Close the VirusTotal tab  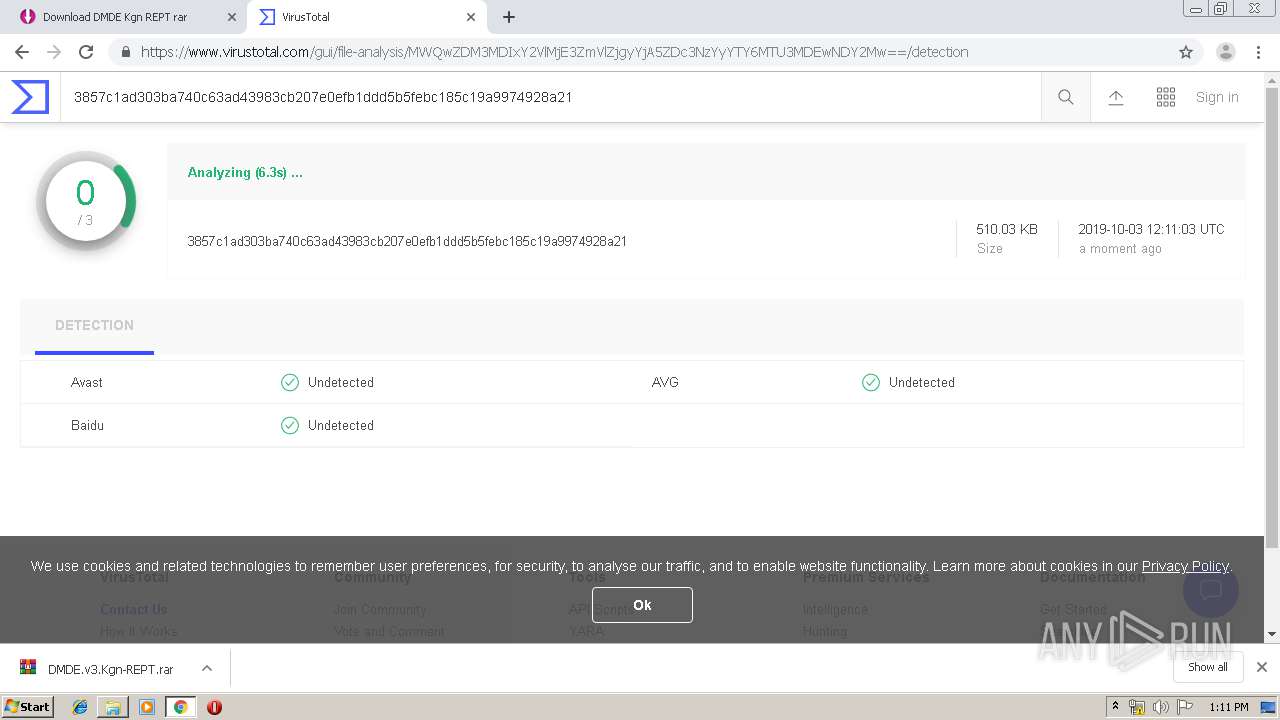pos(471,17)
